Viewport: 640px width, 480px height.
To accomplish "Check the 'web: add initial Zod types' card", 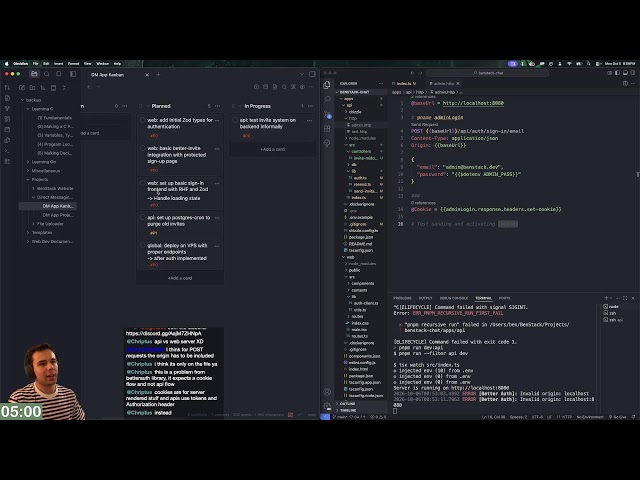I will (x=142, y=120).
